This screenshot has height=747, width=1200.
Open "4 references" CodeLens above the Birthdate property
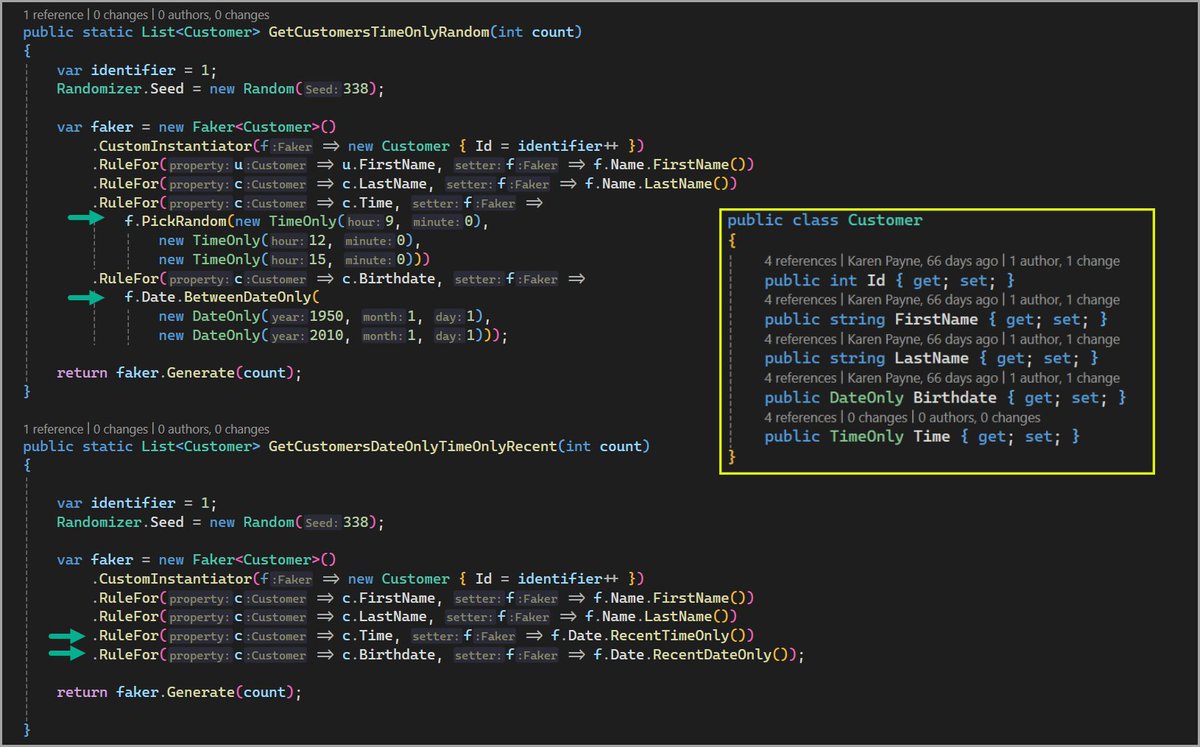pyautogui.click(x=799, y=378)
